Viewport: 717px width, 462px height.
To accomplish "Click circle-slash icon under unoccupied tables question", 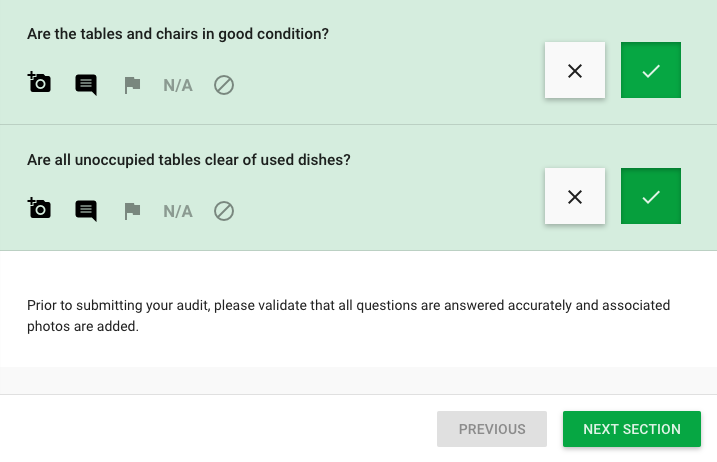I will (x=224, y=211).
